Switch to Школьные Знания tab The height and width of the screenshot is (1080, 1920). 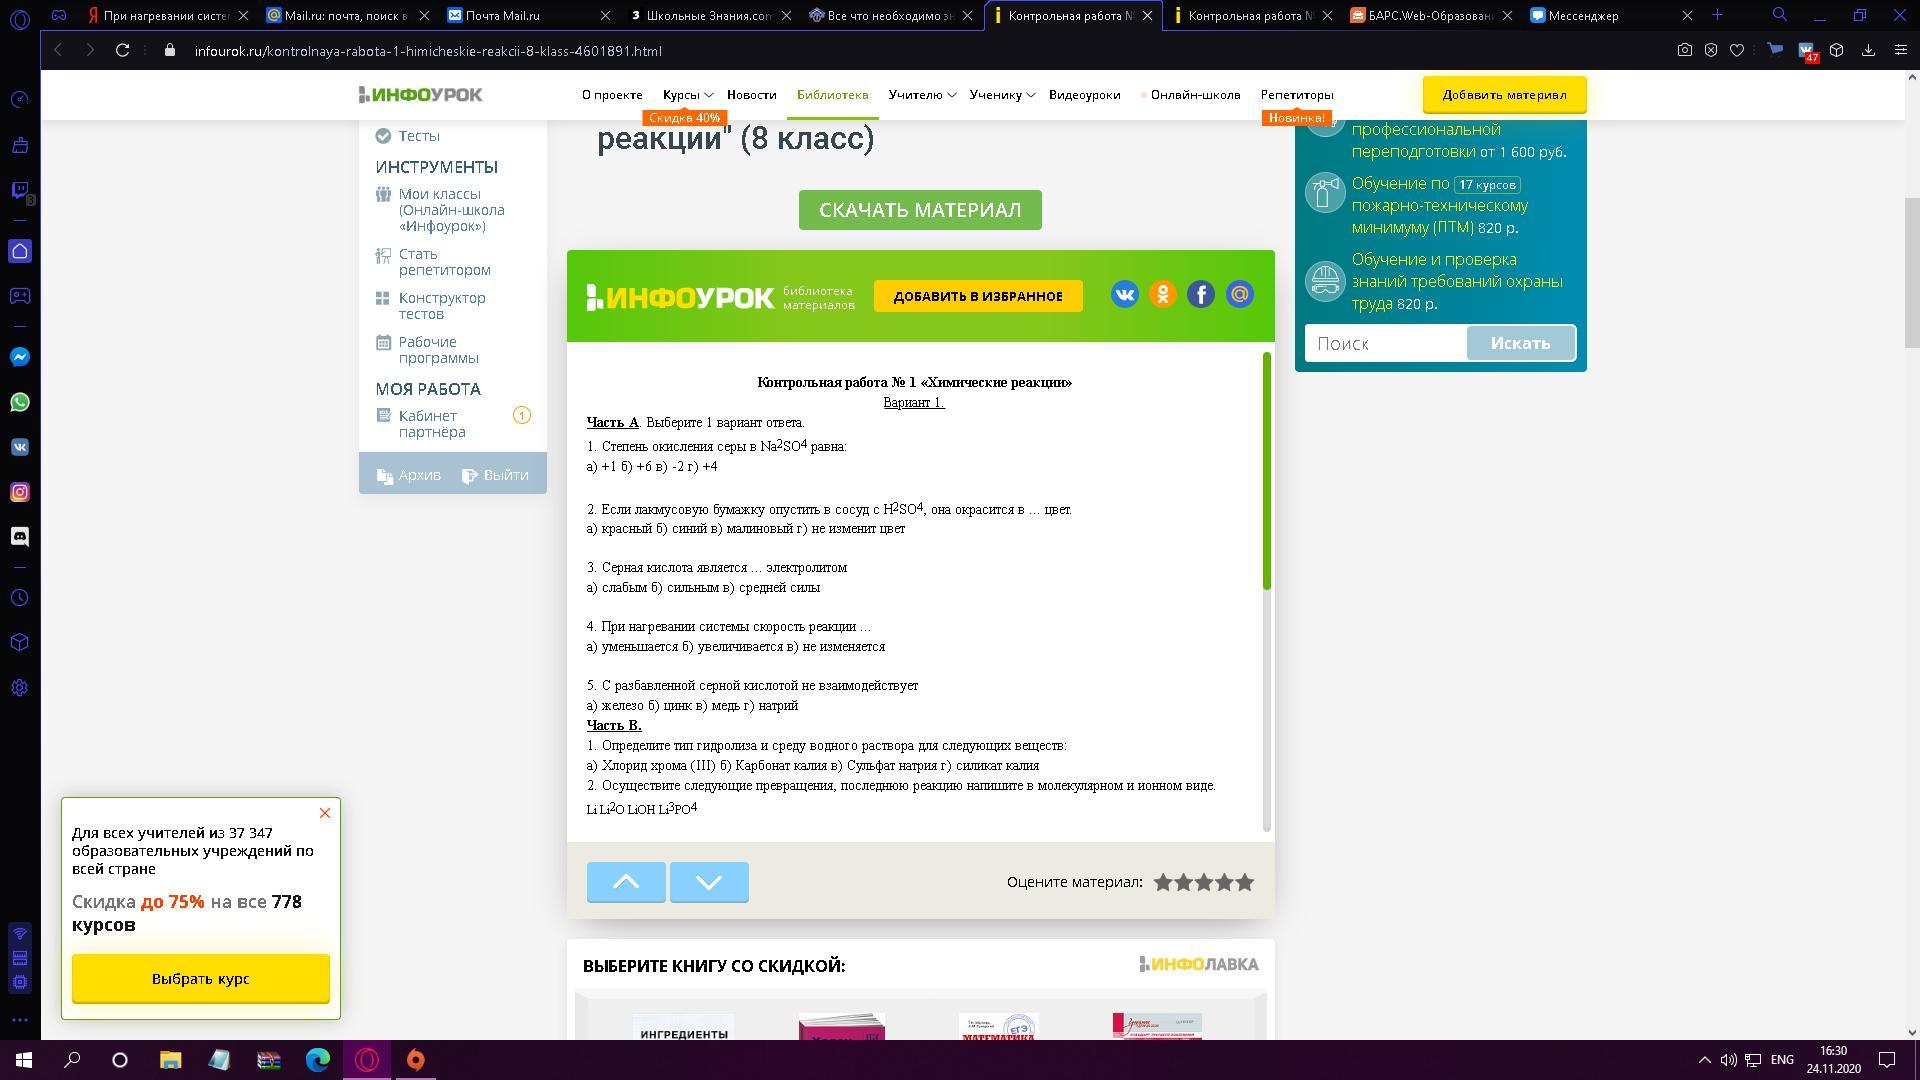tap(709, 15)
